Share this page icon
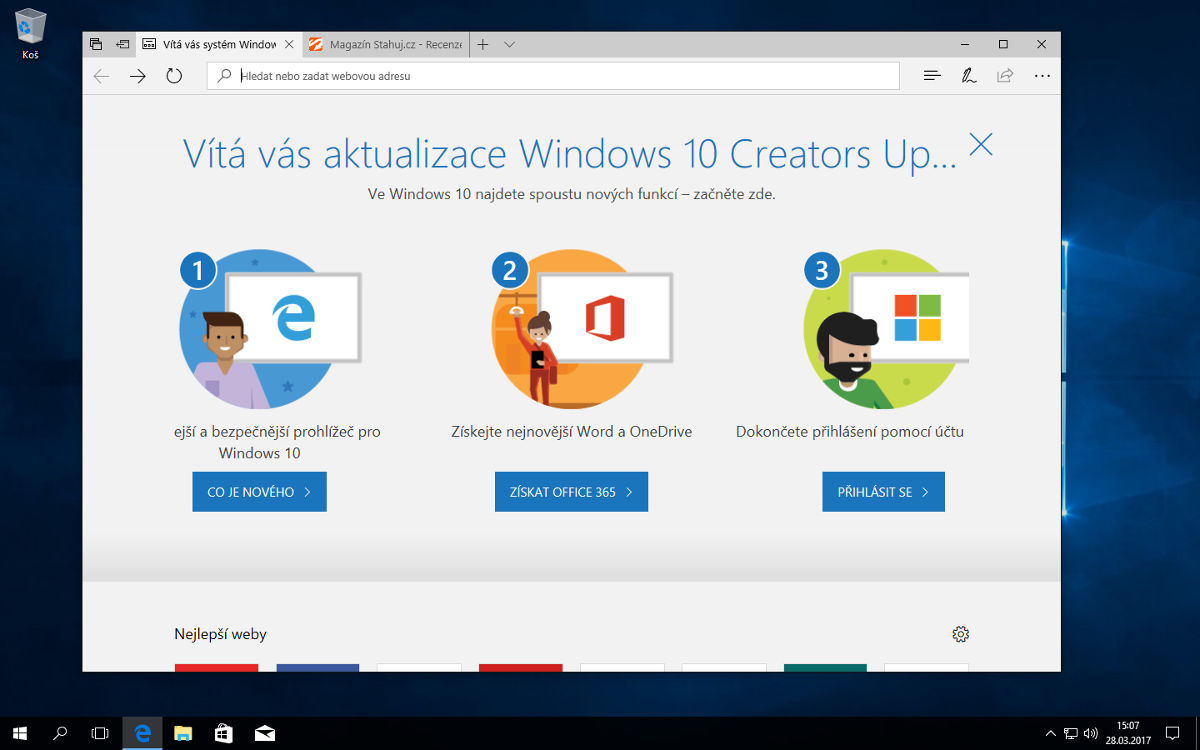The height and width of the screenshot is (750, 1200). (x=1005, y=76)
